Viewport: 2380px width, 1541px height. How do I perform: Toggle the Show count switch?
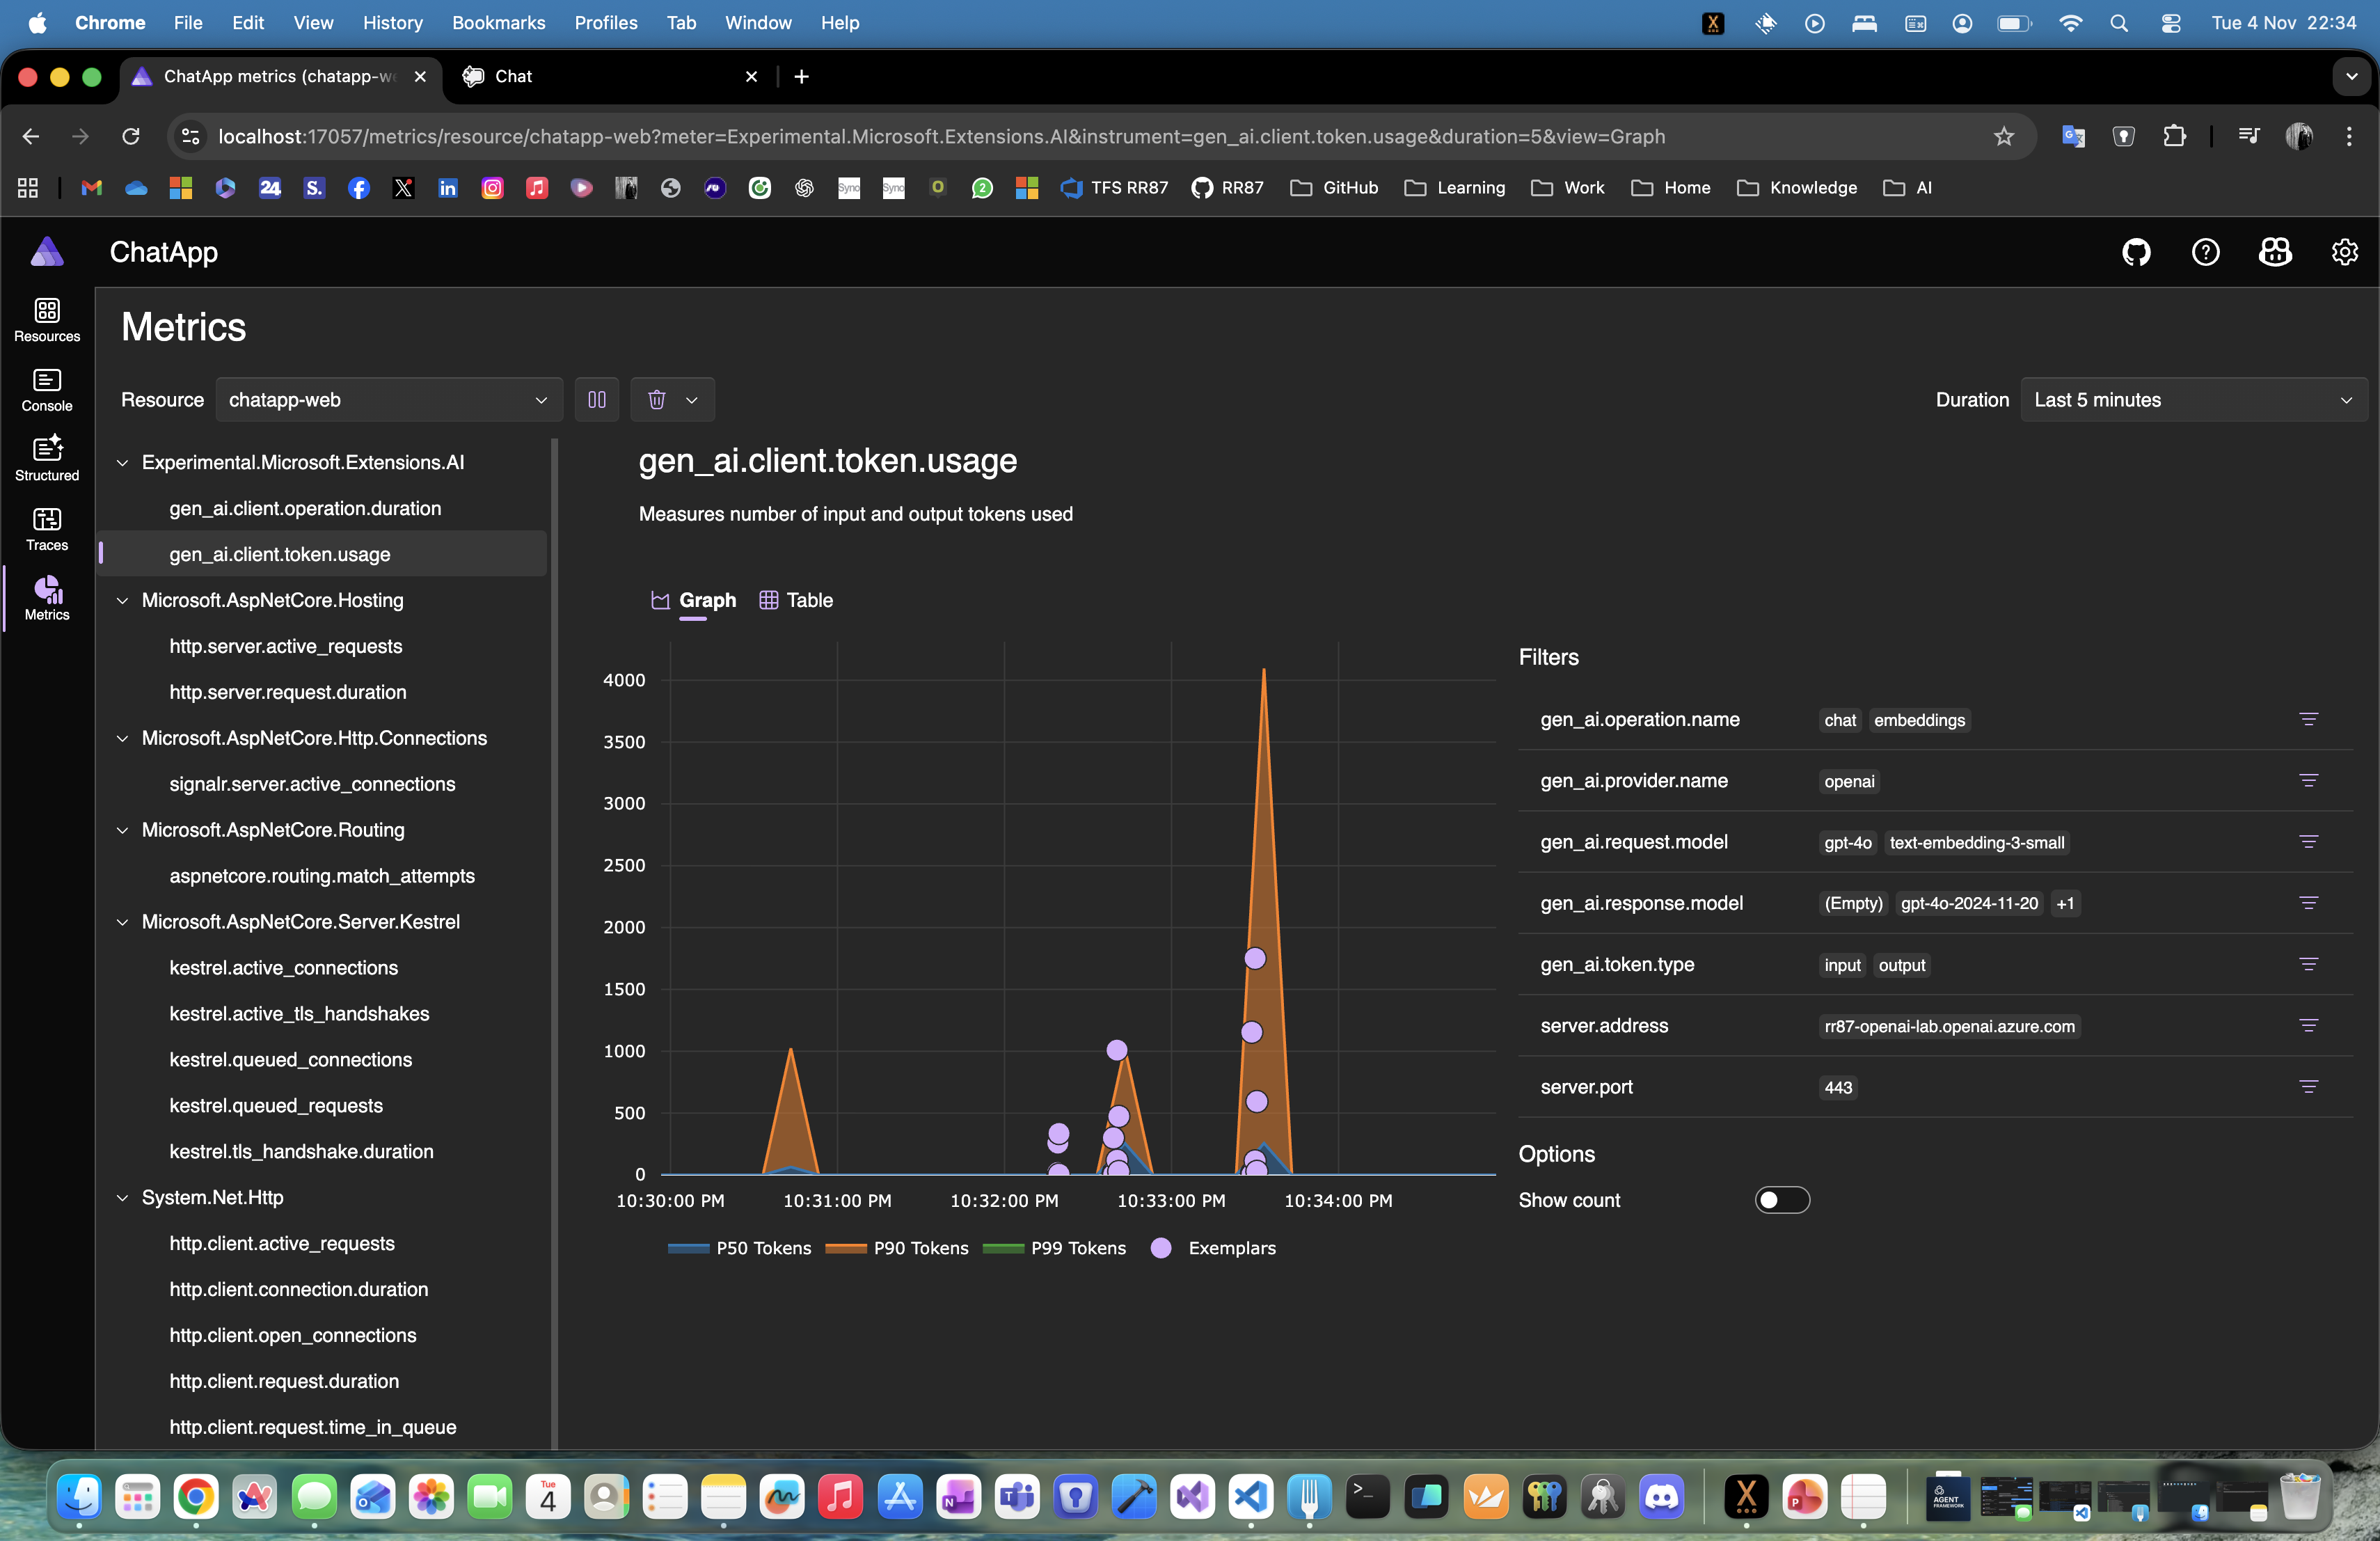pos(1782,1200)
